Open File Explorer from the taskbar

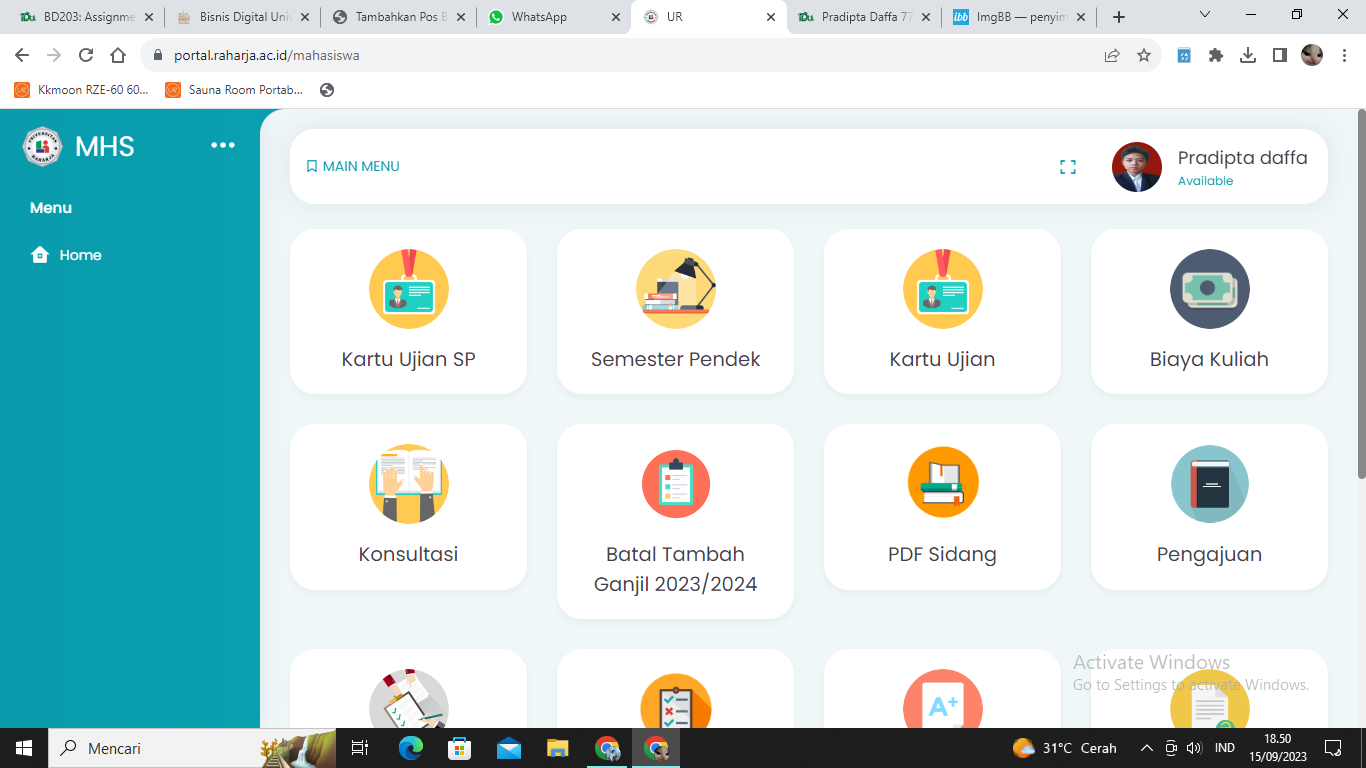point(558,748)
